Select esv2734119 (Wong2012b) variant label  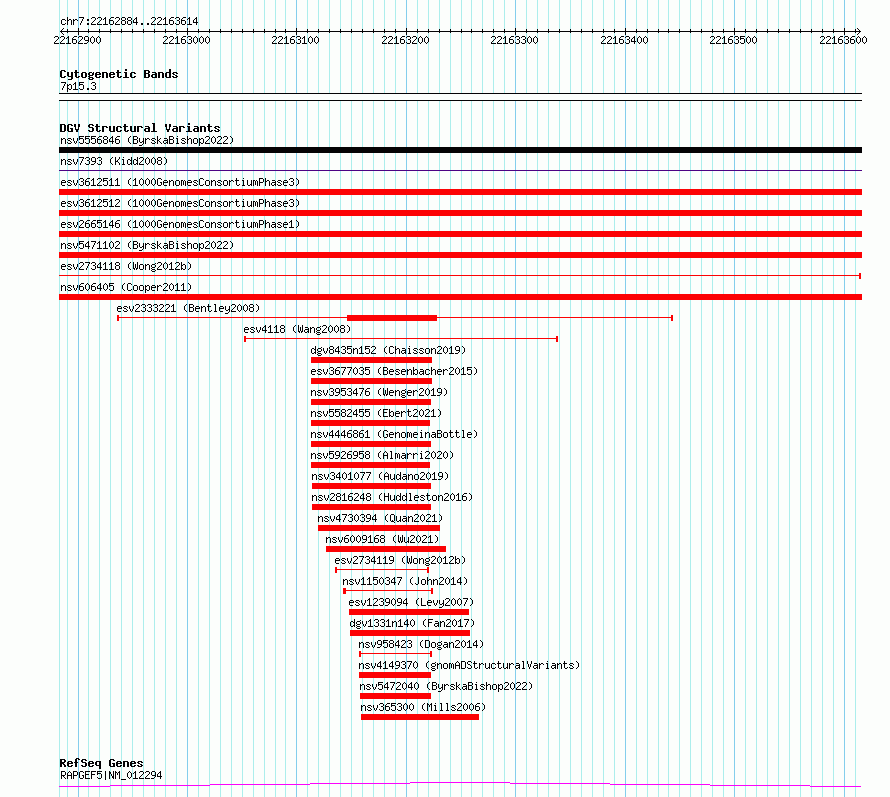point(400,560)
